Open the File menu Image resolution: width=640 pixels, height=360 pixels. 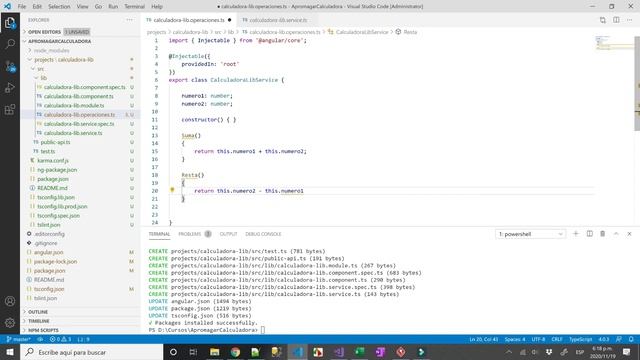22,7
